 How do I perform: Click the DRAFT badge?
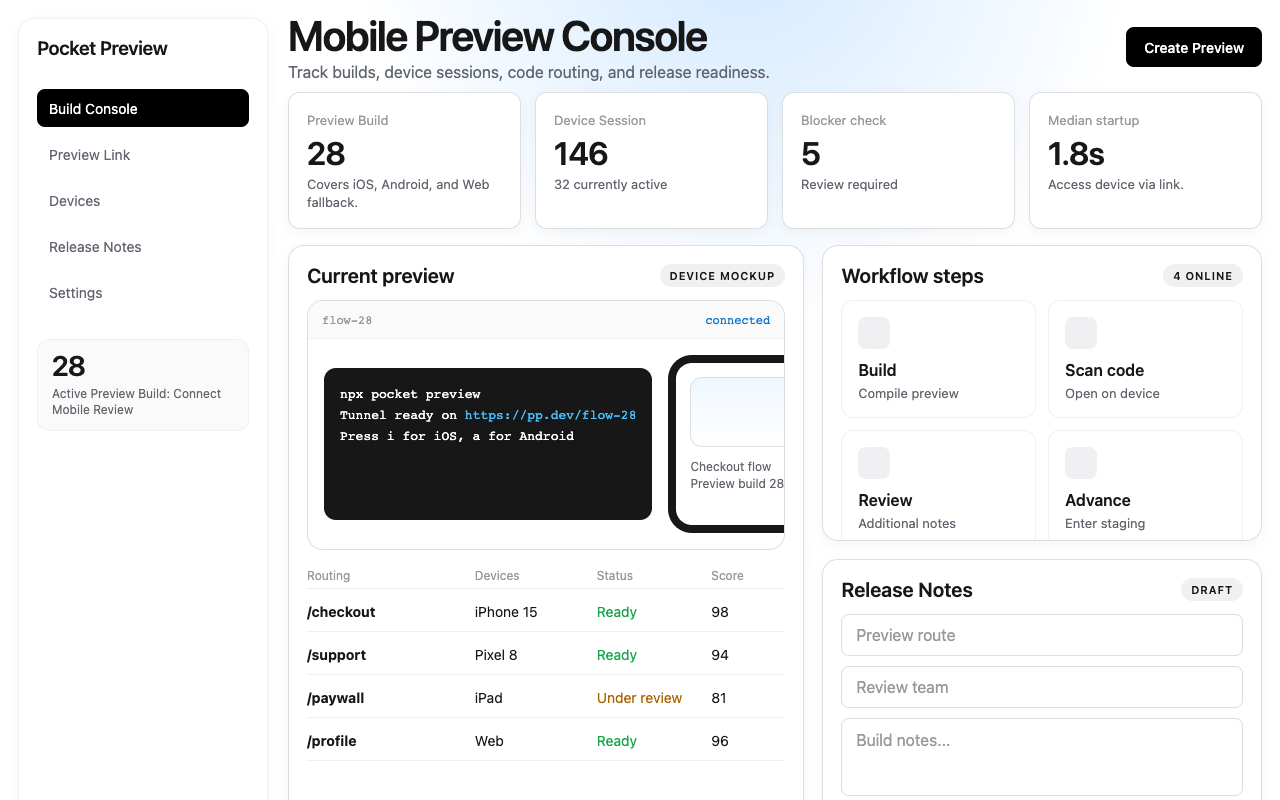click(x=1212, y=590)
